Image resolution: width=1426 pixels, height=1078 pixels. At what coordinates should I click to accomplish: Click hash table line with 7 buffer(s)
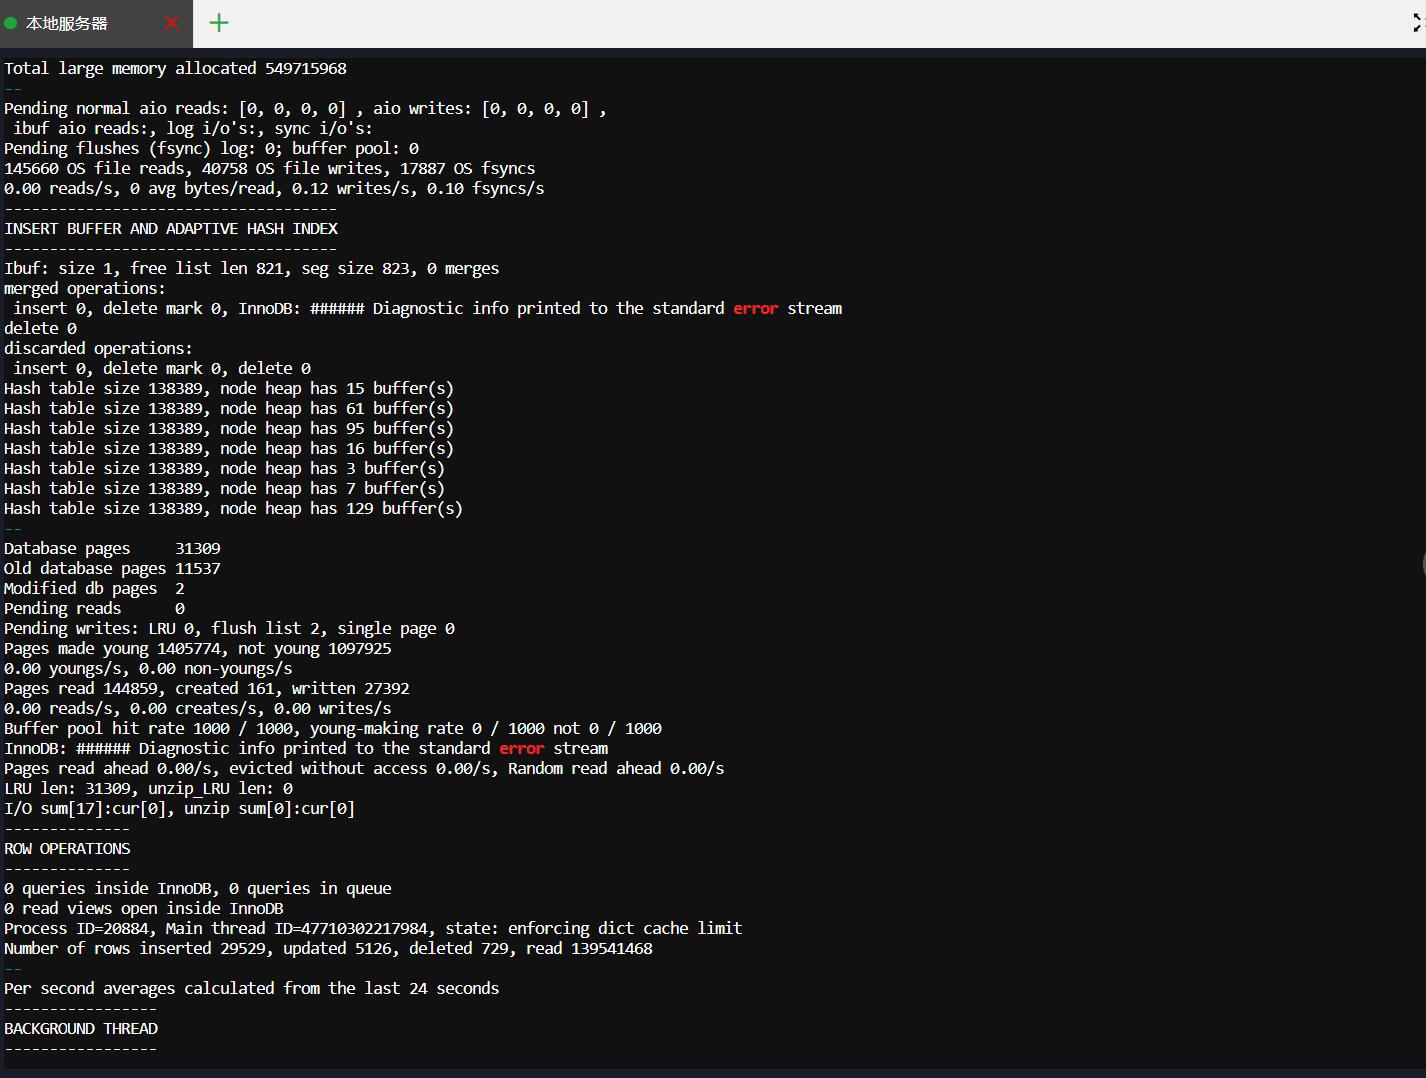pos(224,488)
